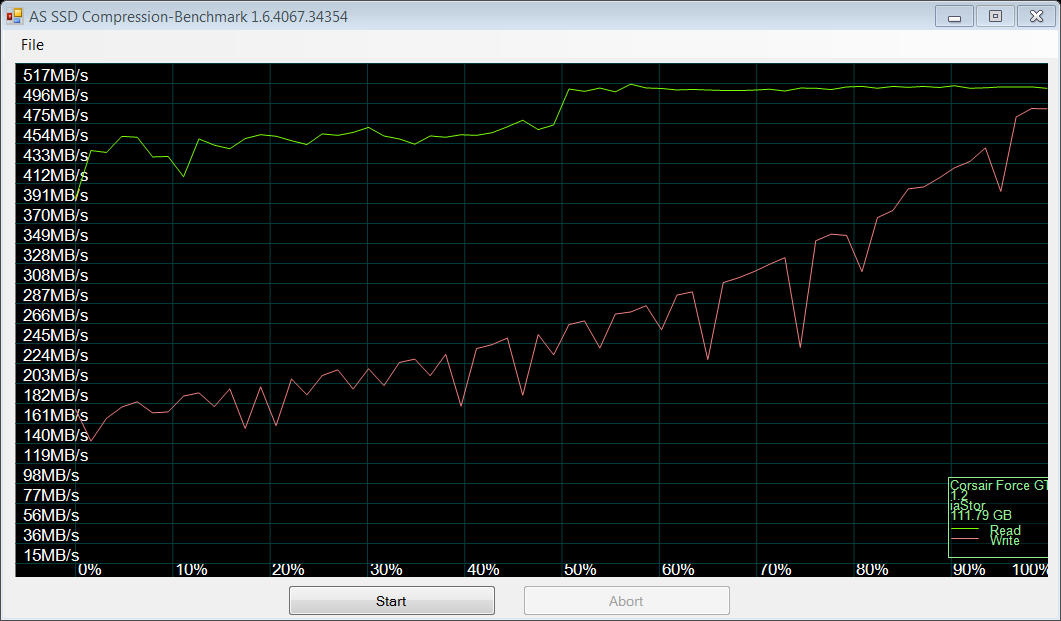Click the 349MB/s axis label
This screenshot has height=621, width=1061.
click(55, 235)
